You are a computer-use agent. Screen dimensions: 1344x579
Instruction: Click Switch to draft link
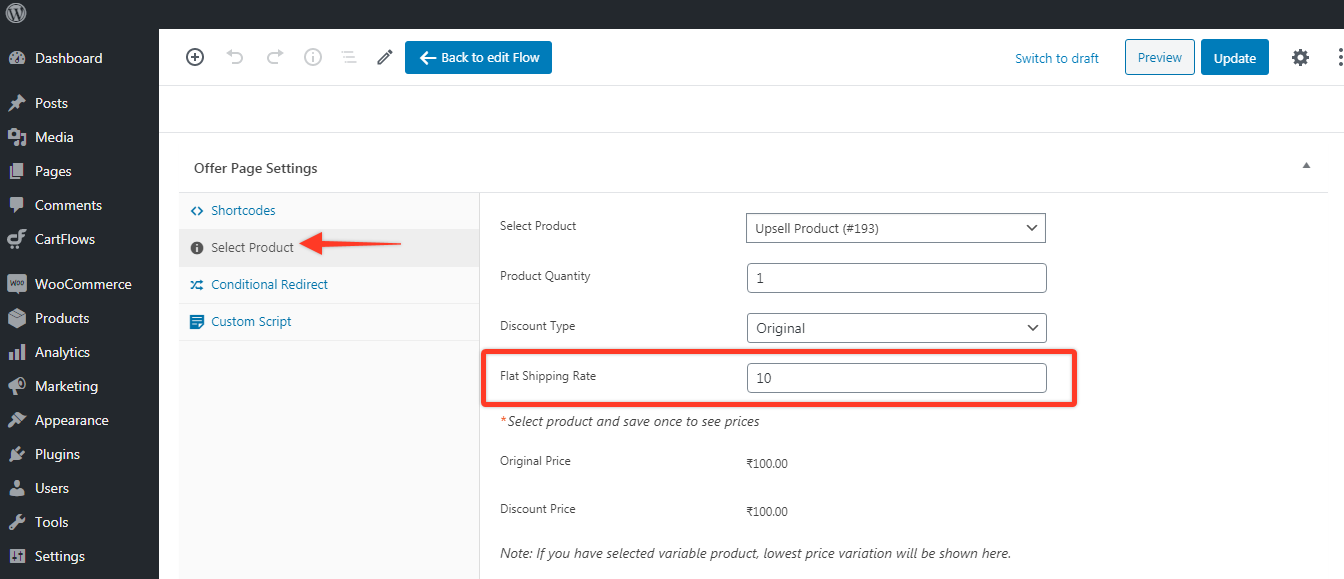pos(1057,58)
